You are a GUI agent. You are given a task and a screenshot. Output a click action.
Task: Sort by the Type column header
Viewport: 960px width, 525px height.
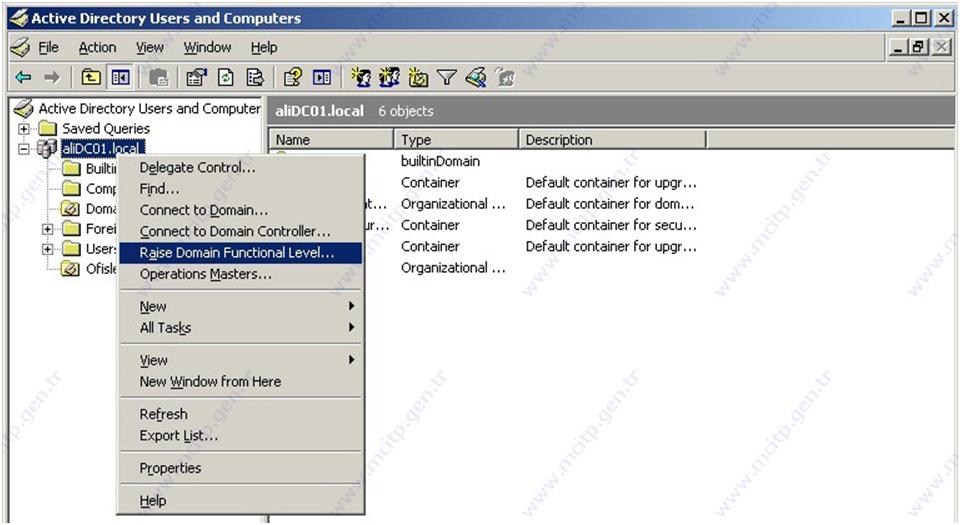click(x=456, y=140)
